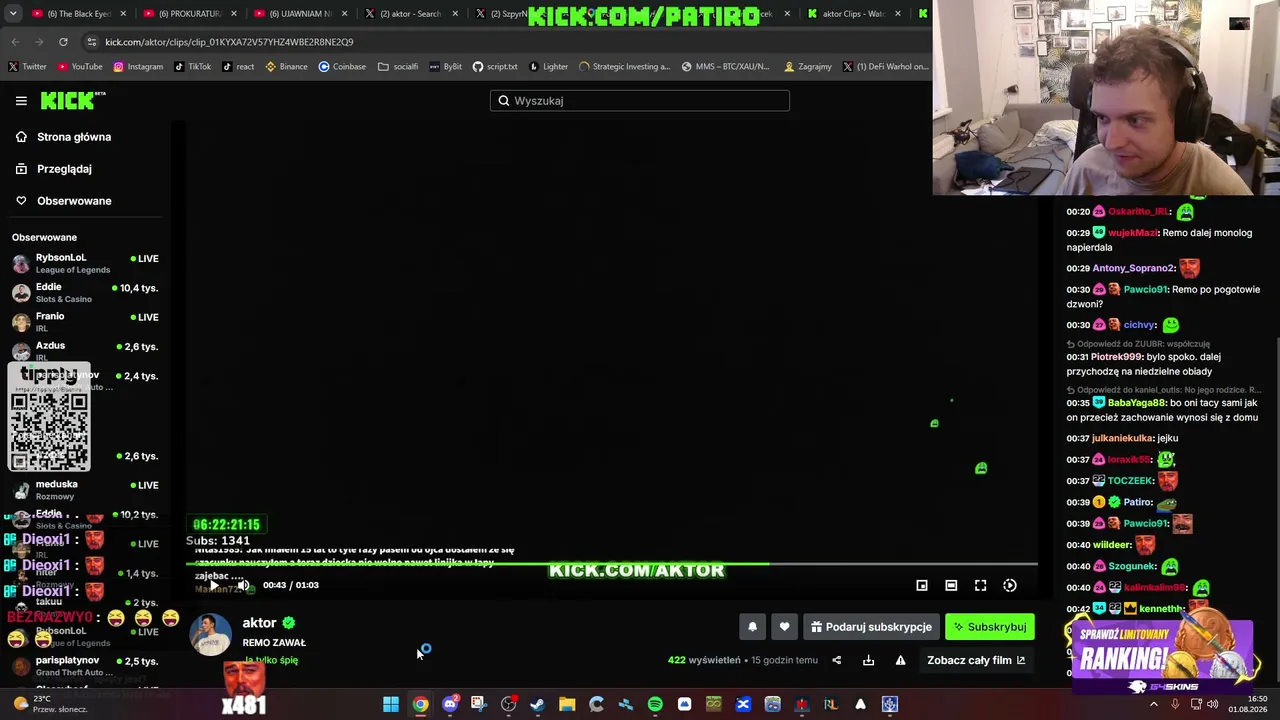Open the taskbar clock showing 16:50

tap(1248, 704)
